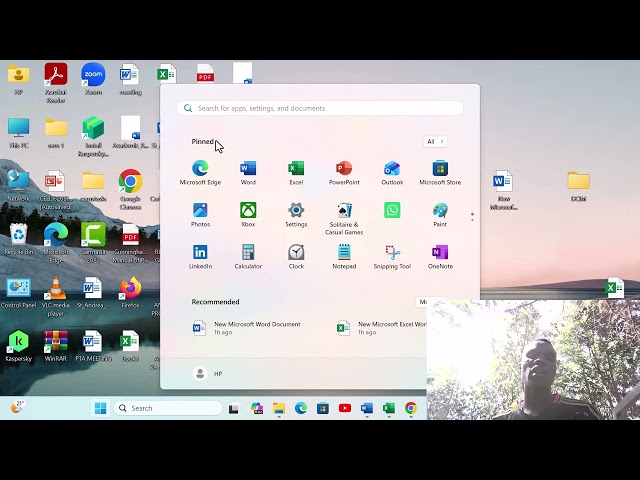640x480 pixels.
Task: Open recommended New Microsoft Word Document
Action: click(247, 328)
